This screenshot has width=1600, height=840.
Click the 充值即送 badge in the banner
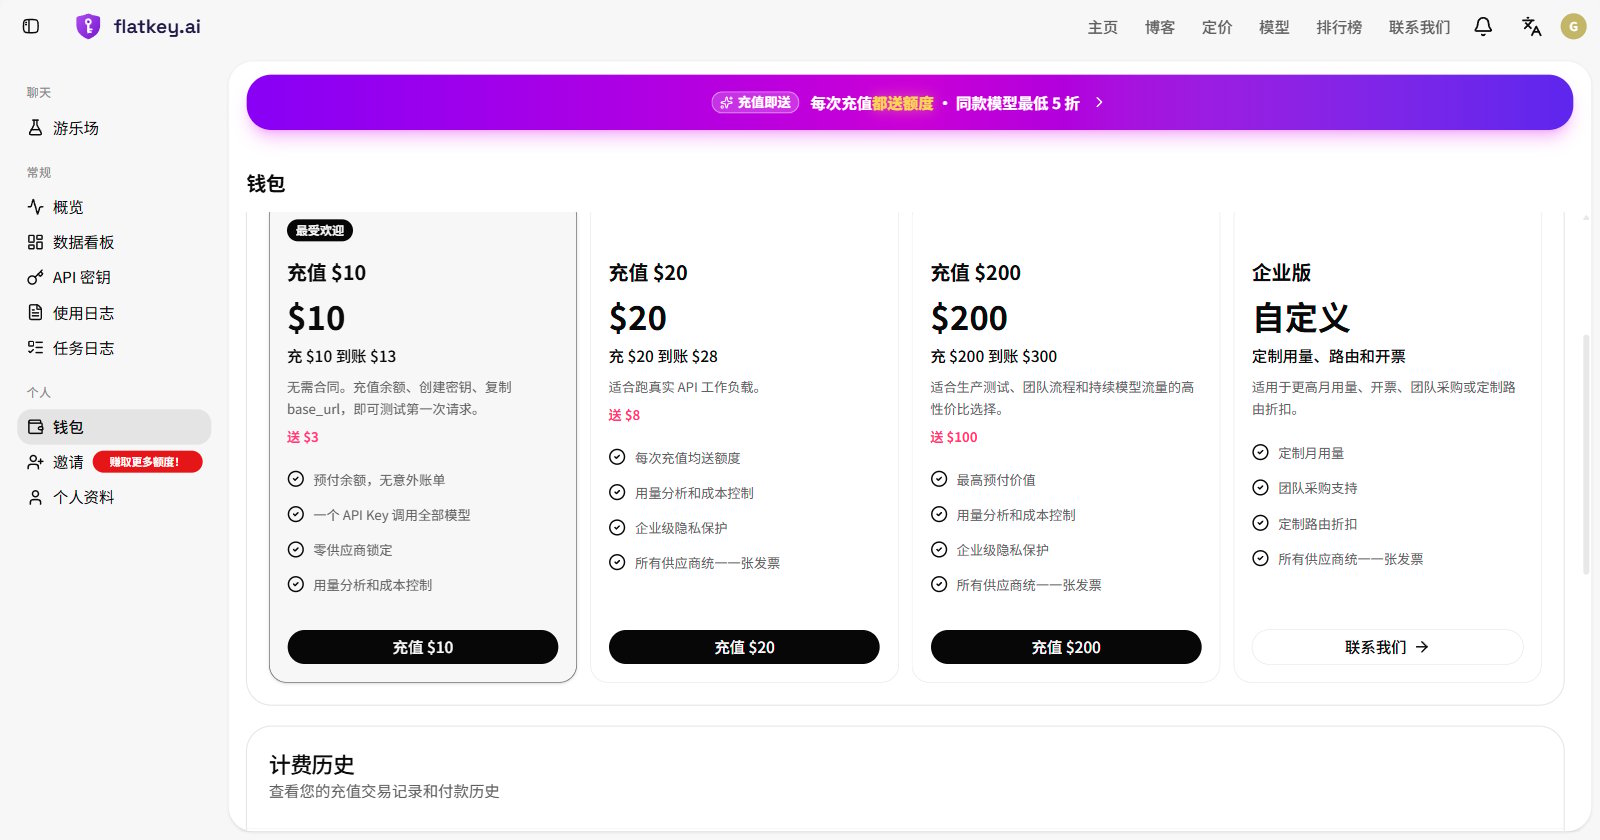(x=755, y=102)
